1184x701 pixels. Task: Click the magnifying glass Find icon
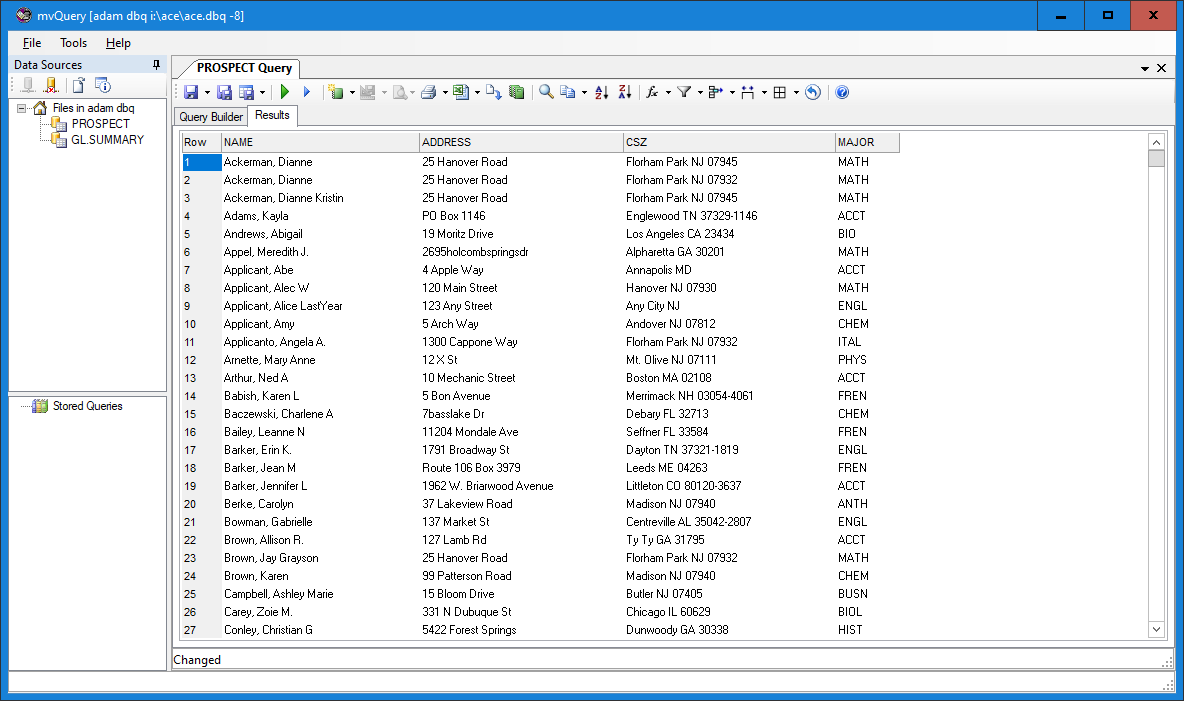(x=546, y=92)
